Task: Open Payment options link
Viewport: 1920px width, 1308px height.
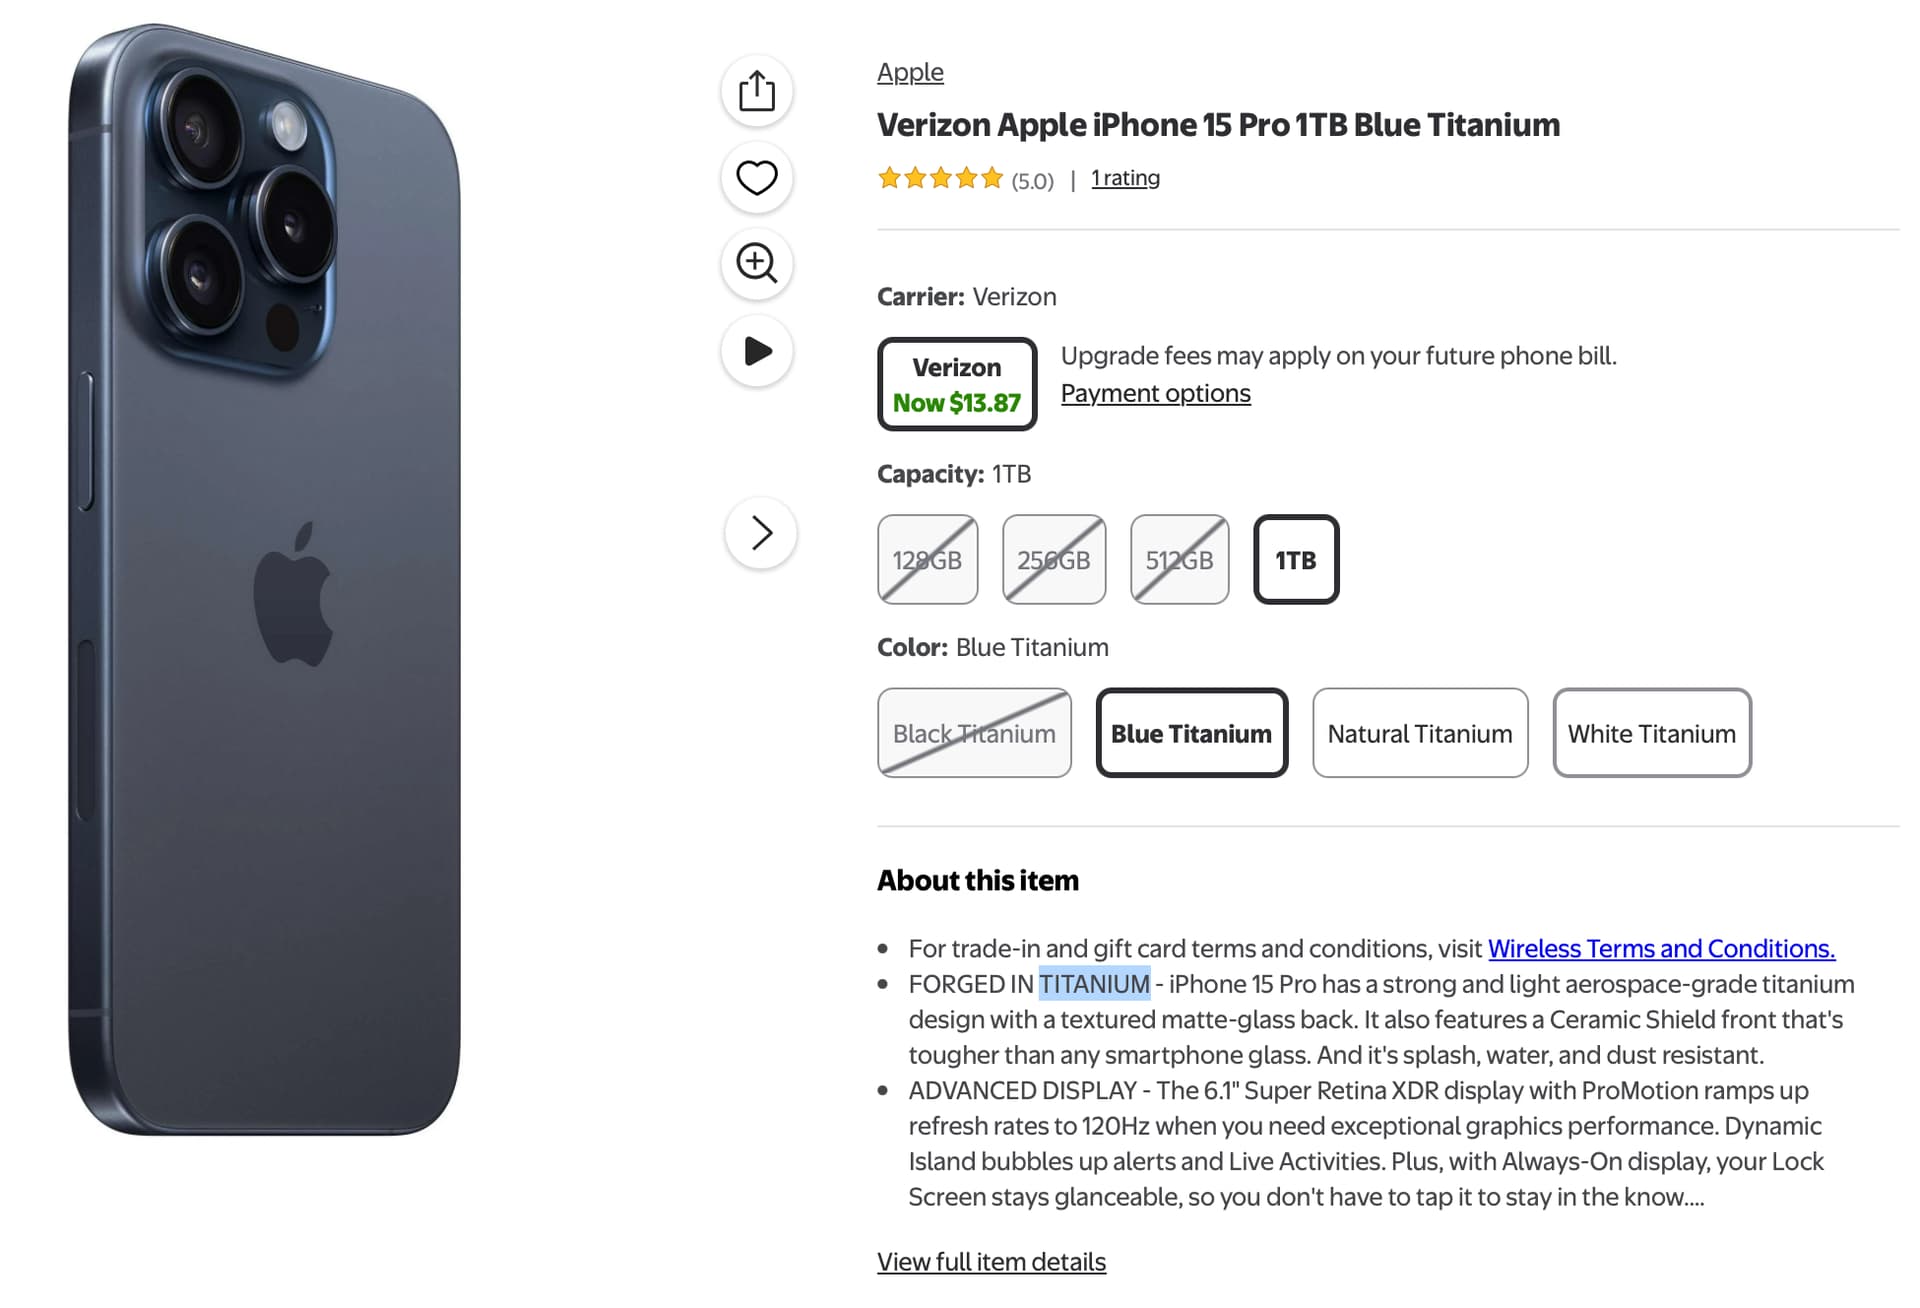Action: (1155, 394)
